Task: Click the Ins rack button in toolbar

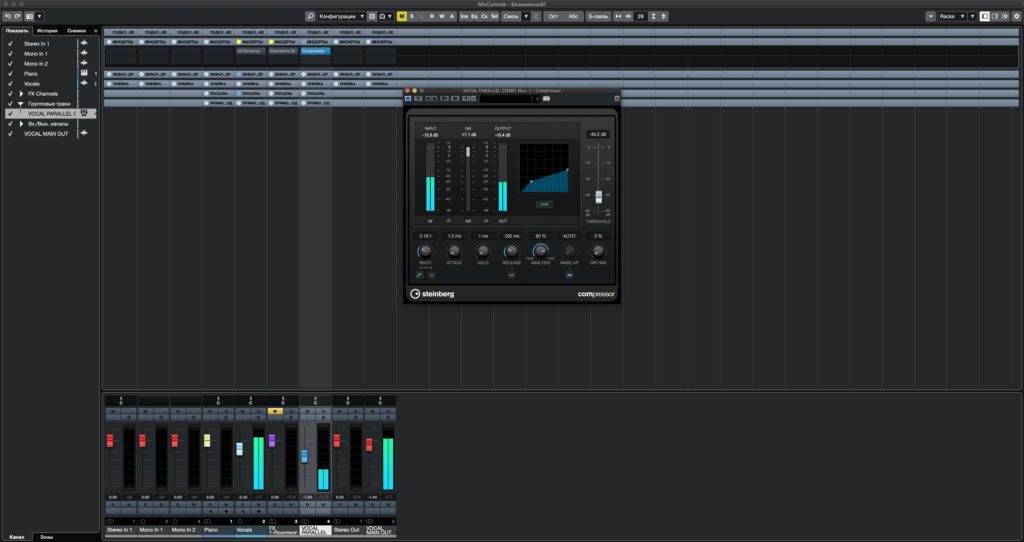Action: click(x=464, y=16)
